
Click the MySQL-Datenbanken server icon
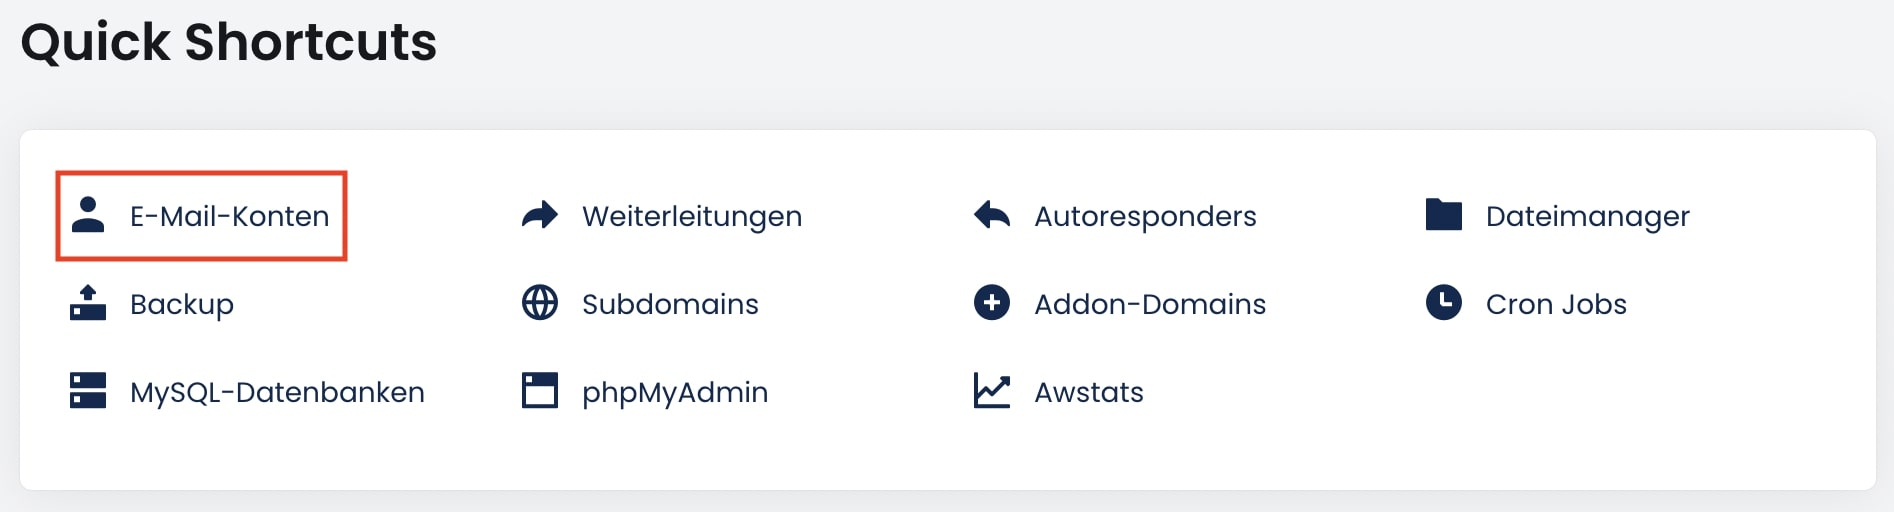[x=88, y=391]
